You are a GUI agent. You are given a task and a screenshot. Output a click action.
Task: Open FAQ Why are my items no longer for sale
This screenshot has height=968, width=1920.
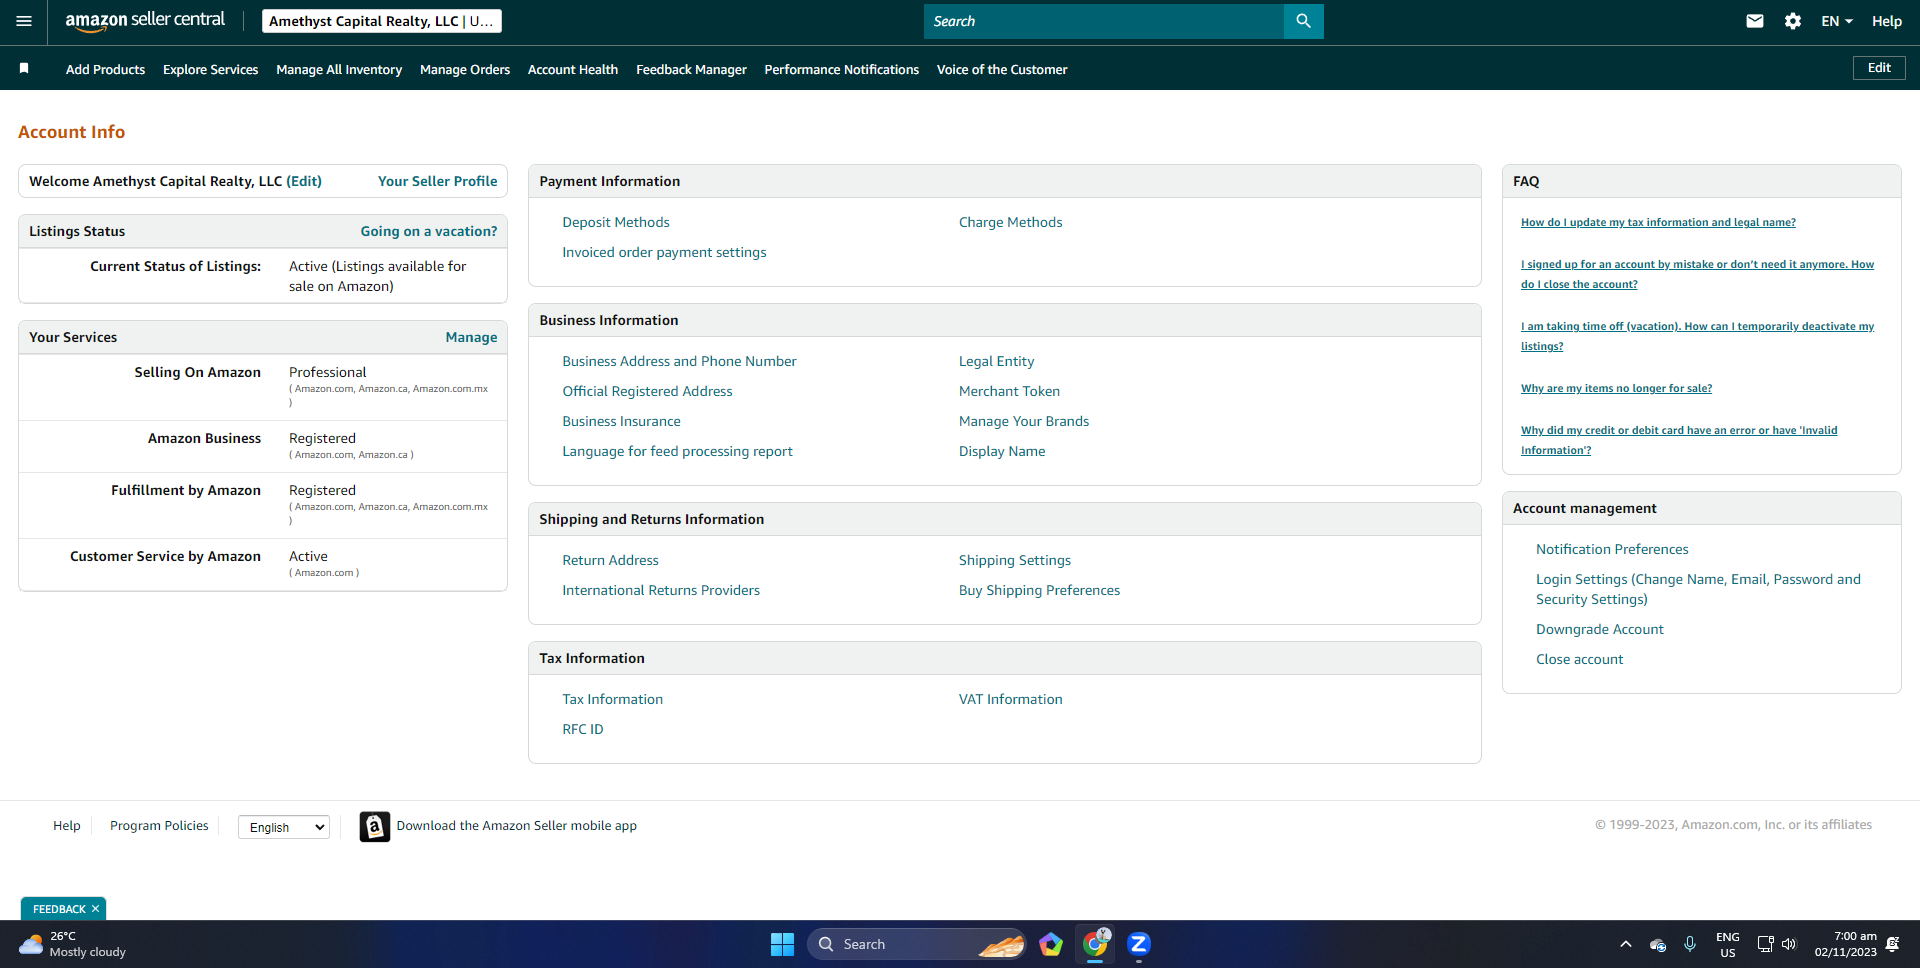tap(1616, 388)
